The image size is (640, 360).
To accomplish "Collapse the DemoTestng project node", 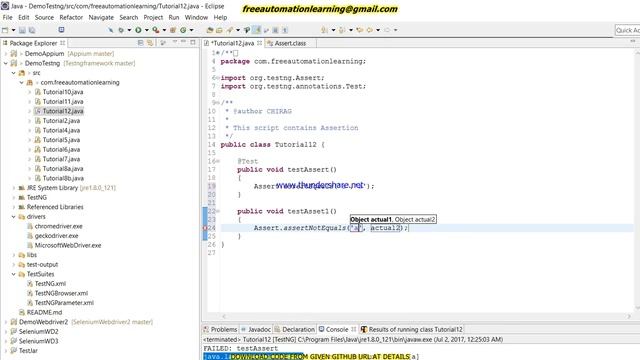I will [6, 63].
